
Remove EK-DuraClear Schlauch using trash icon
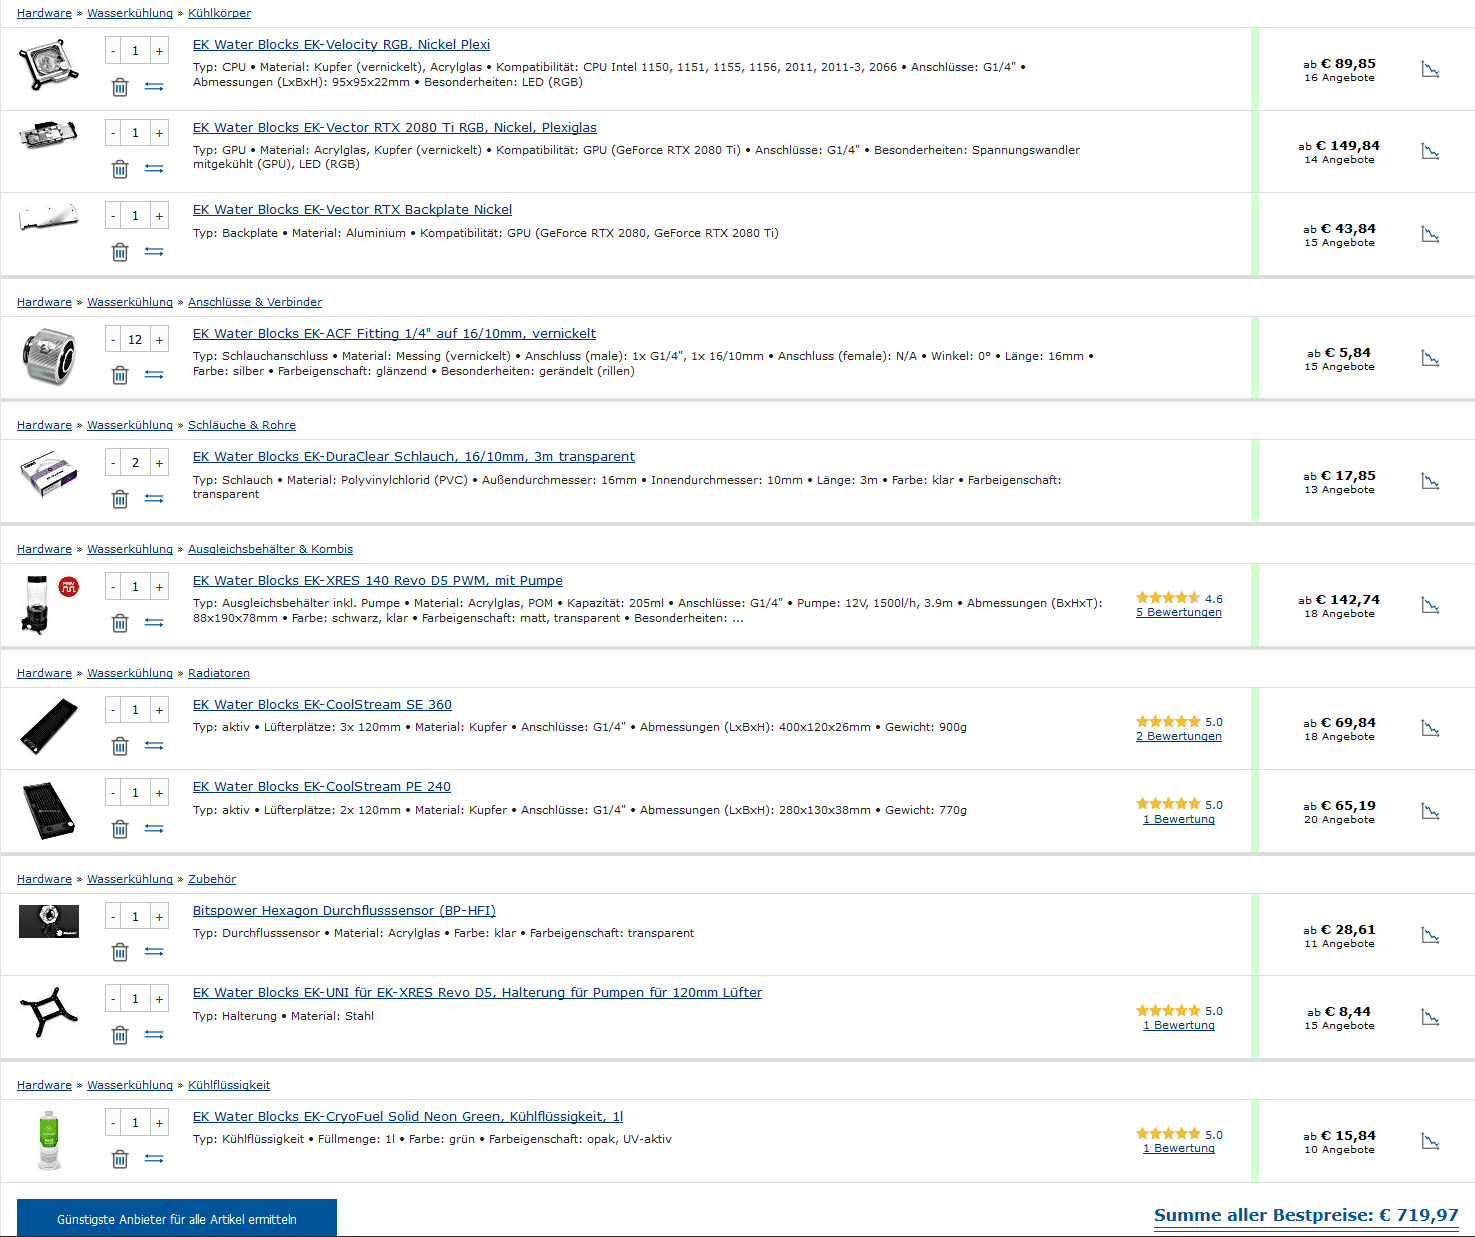coord(120,499)
